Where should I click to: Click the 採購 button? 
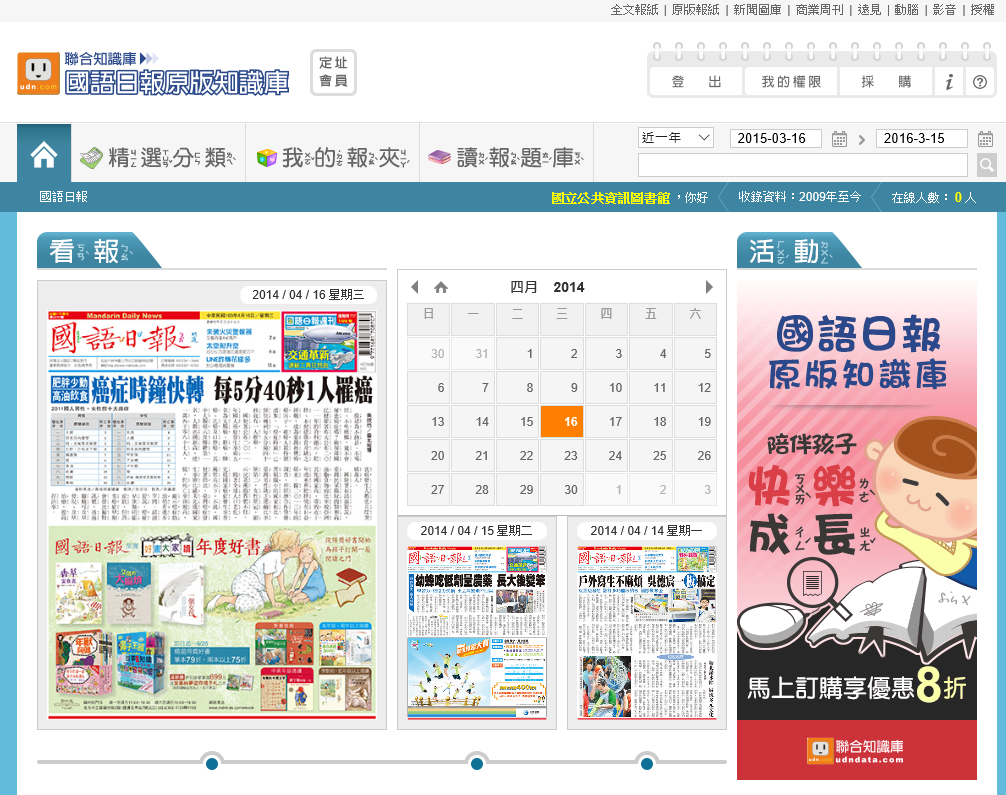[x=886, y=81]
